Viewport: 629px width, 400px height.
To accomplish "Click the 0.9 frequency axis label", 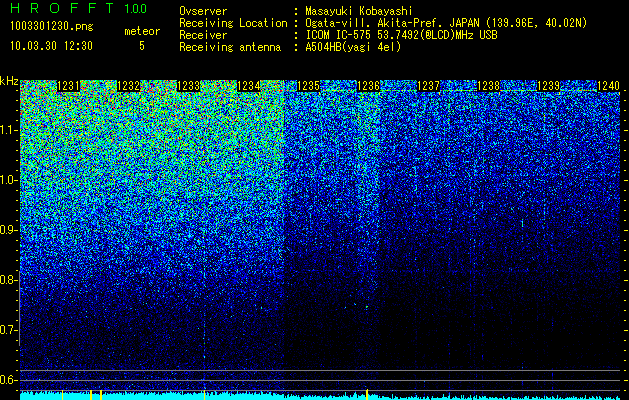I will pos(8,230).
